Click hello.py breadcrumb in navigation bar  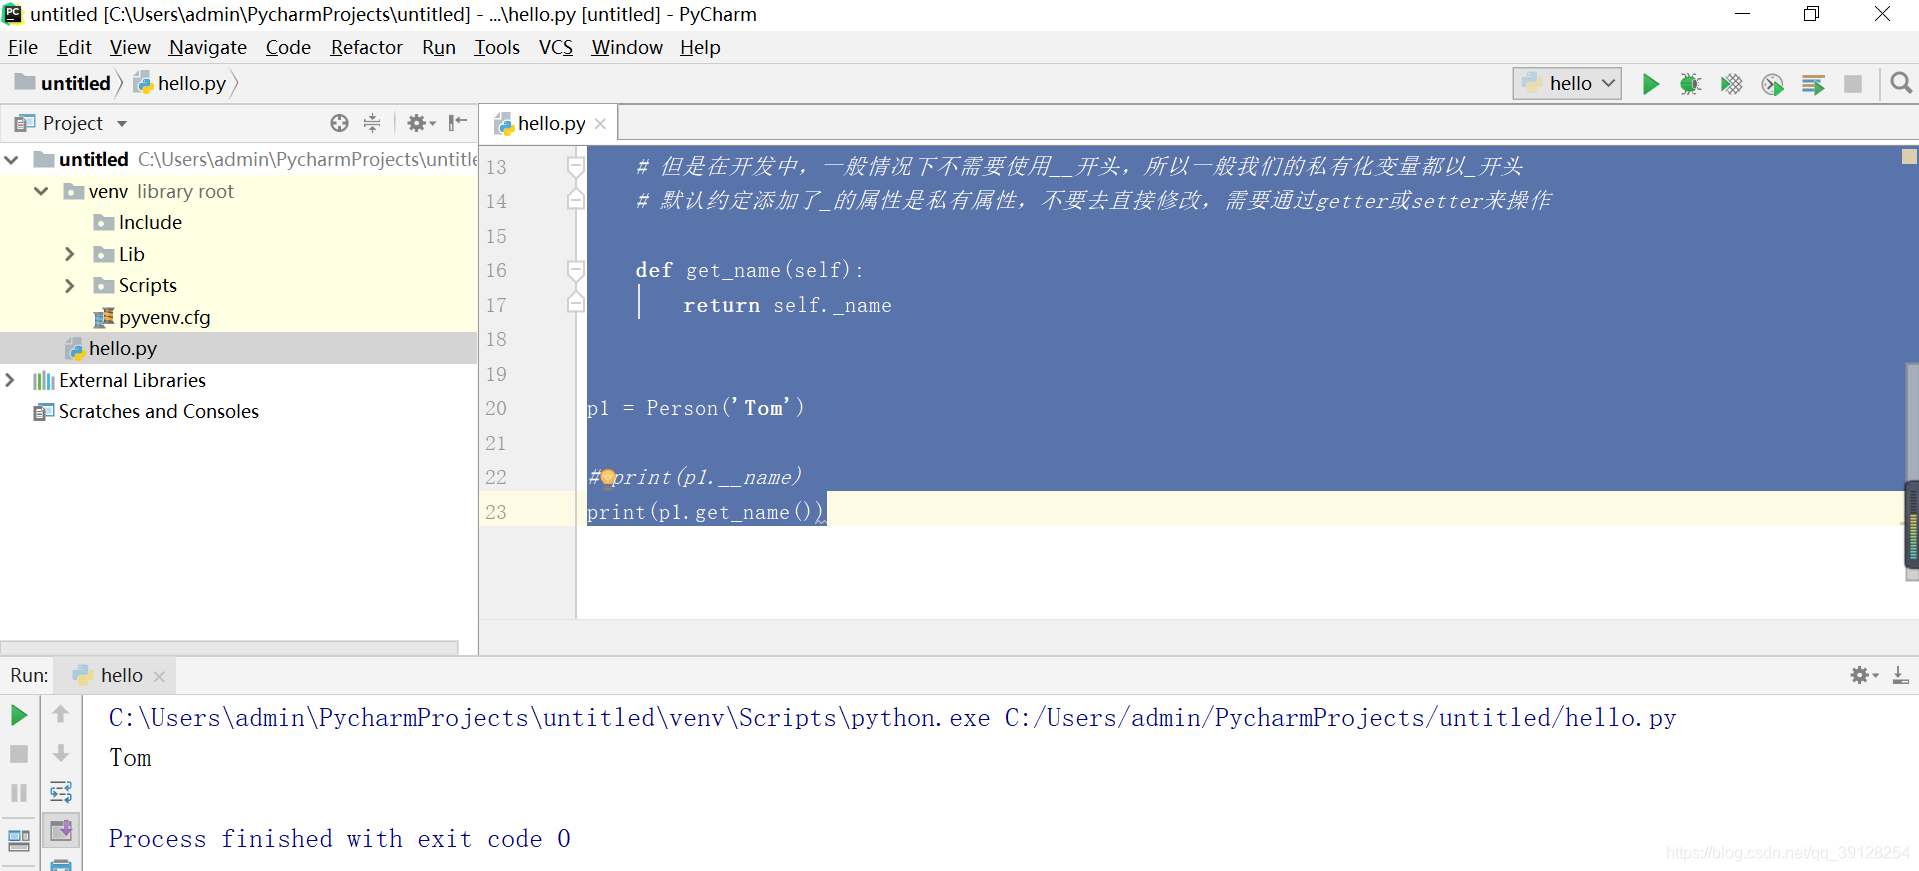click(181, 83)
